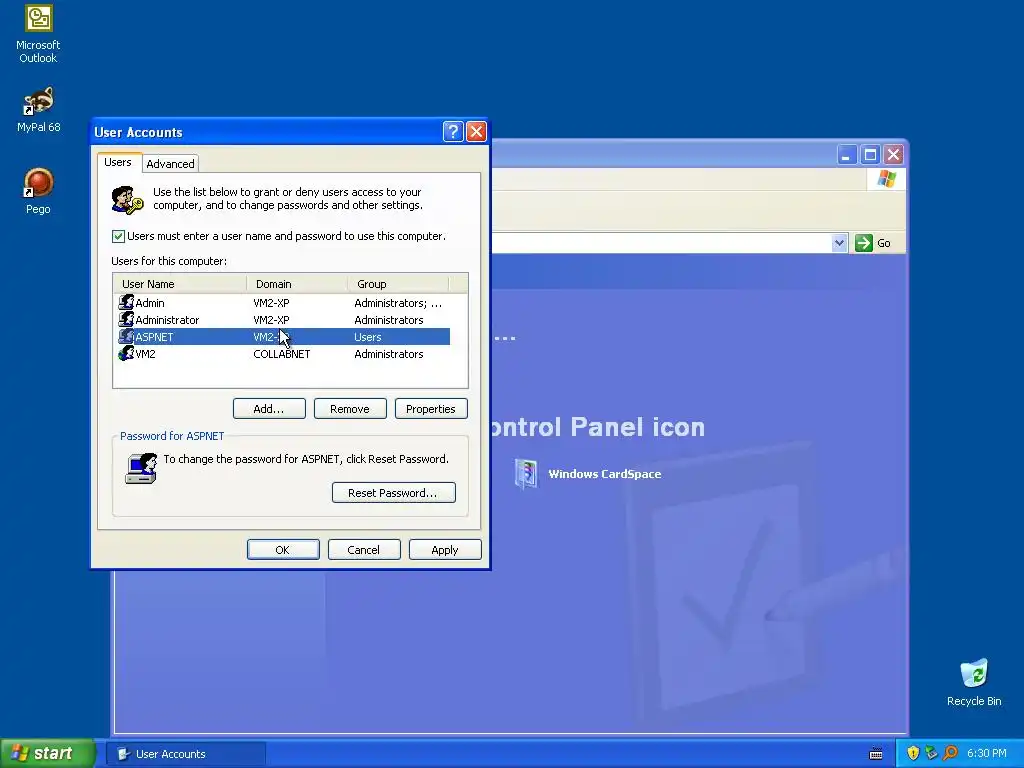This screenshot has width=1024, height=768.
Task: Click the green Go arrow icon
Action: 864,243
